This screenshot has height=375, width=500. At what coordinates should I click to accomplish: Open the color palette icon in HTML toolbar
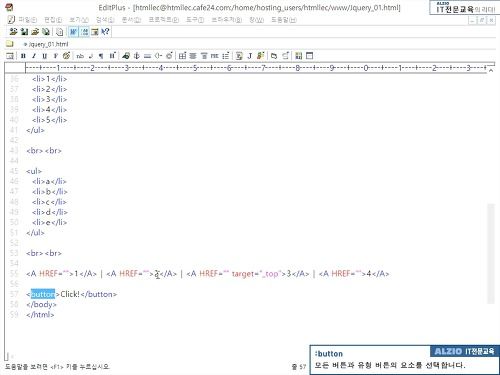coord(66,56)
